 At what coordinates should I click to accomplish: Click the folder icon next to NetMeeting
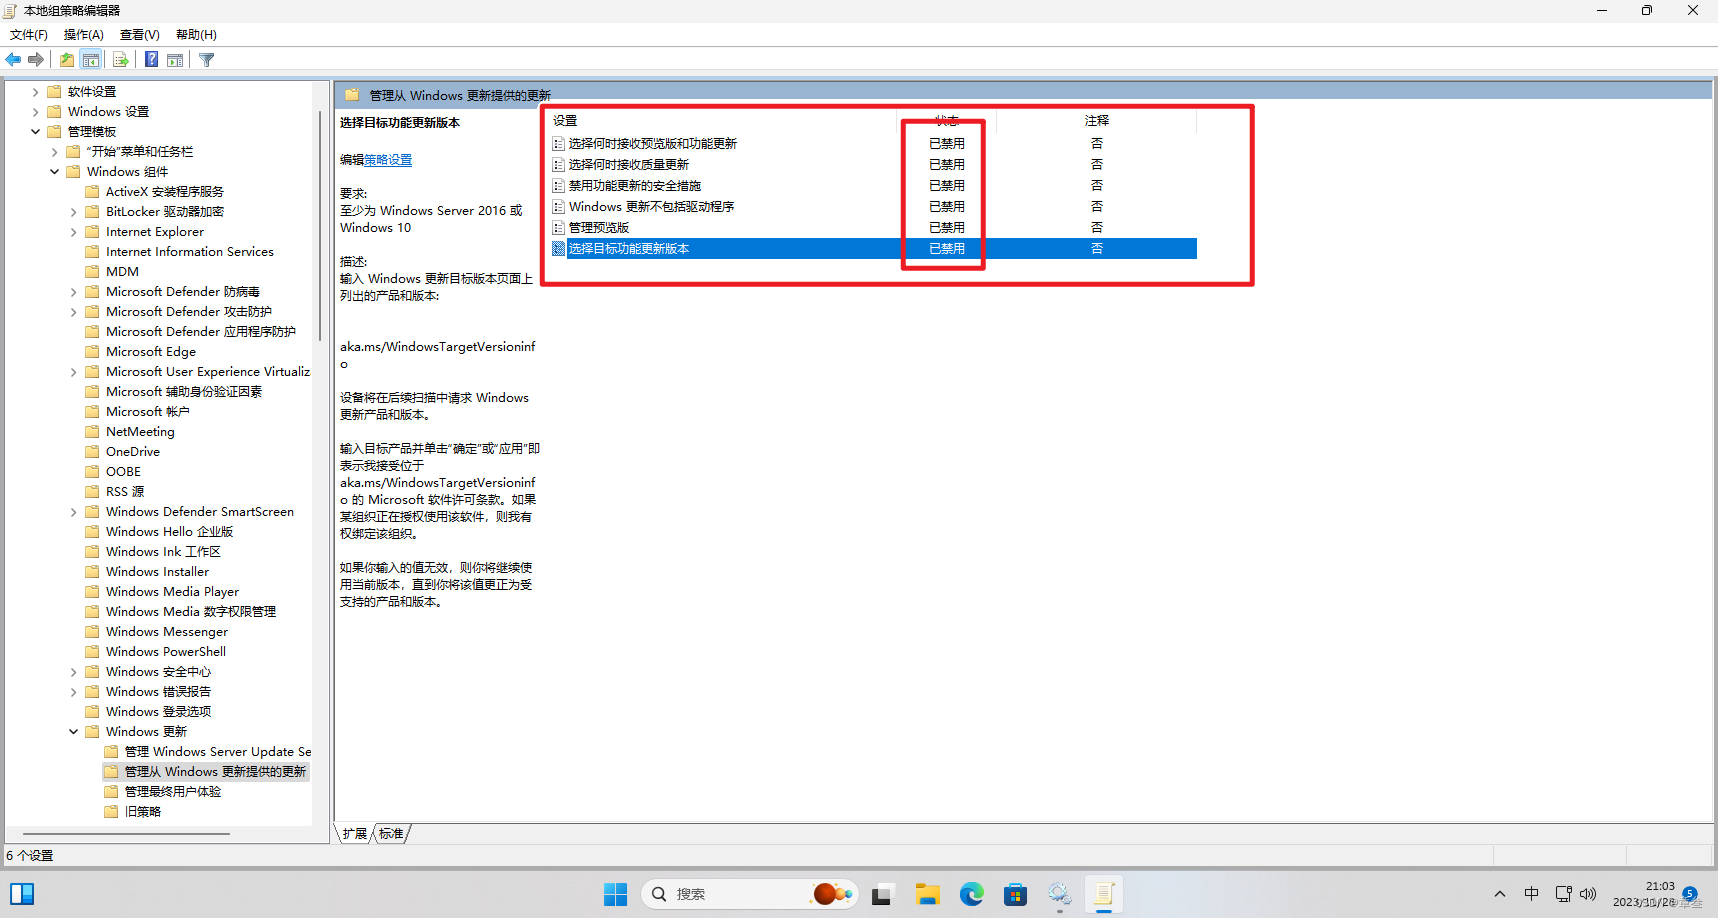[92, 432]
